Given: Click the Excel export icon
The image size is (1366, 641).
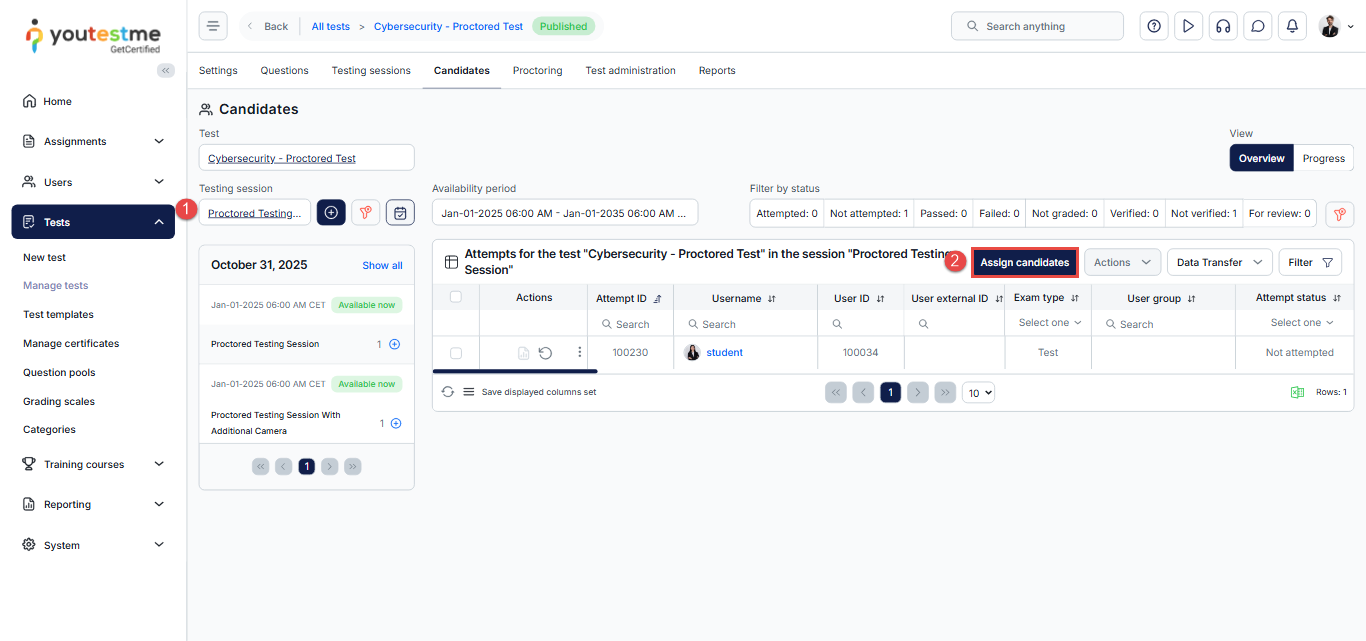Looking at the screenshot, I should [x=1297, y=392].
